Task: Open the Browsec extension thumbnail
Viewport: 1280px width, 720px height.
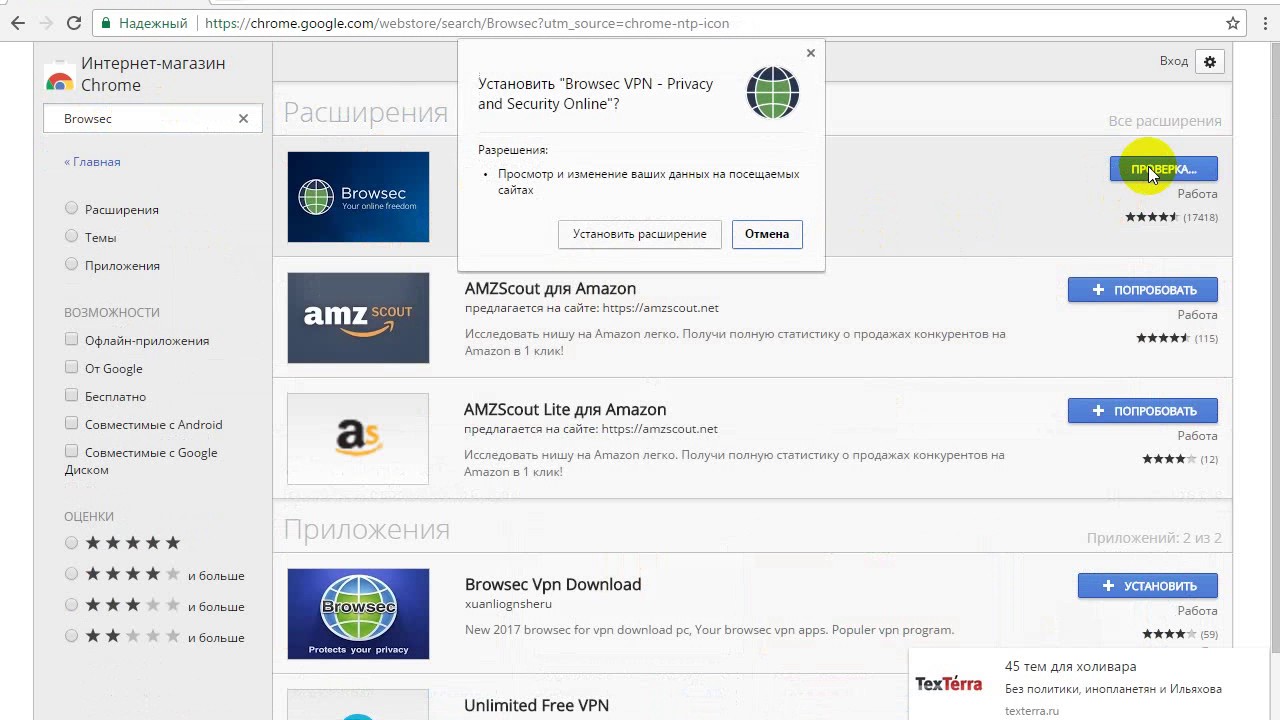Action: 358,197
